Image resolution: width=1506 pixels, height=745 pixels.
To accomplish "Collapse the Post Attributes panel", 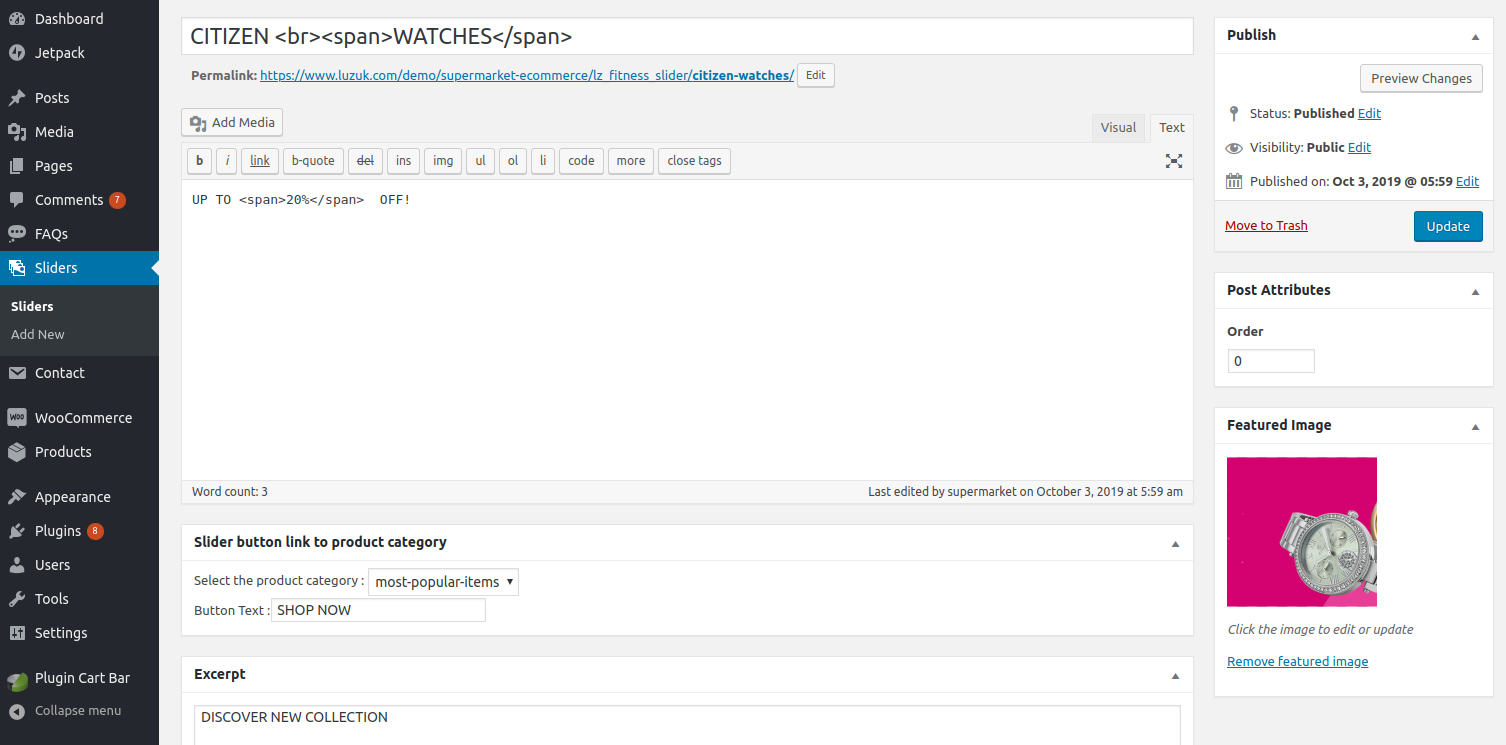I will point(1475,291).
